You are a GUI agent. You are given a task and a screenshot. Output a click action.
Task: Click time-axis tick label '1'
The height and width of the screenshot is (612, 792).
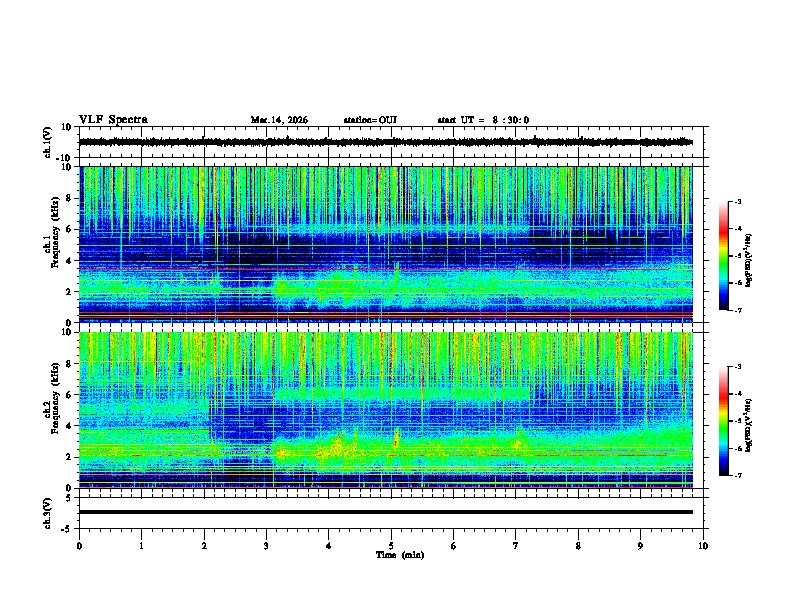point(141,546)
